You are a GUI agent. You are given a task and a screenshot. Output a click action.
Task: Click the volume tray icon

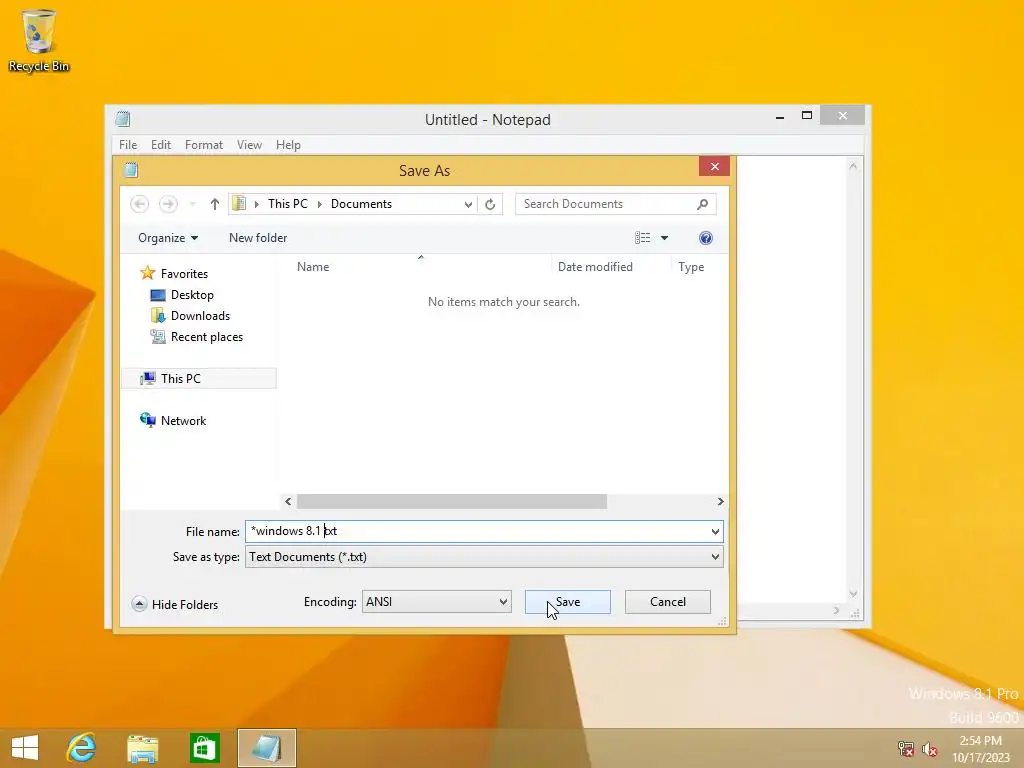(x=929, y=749)
